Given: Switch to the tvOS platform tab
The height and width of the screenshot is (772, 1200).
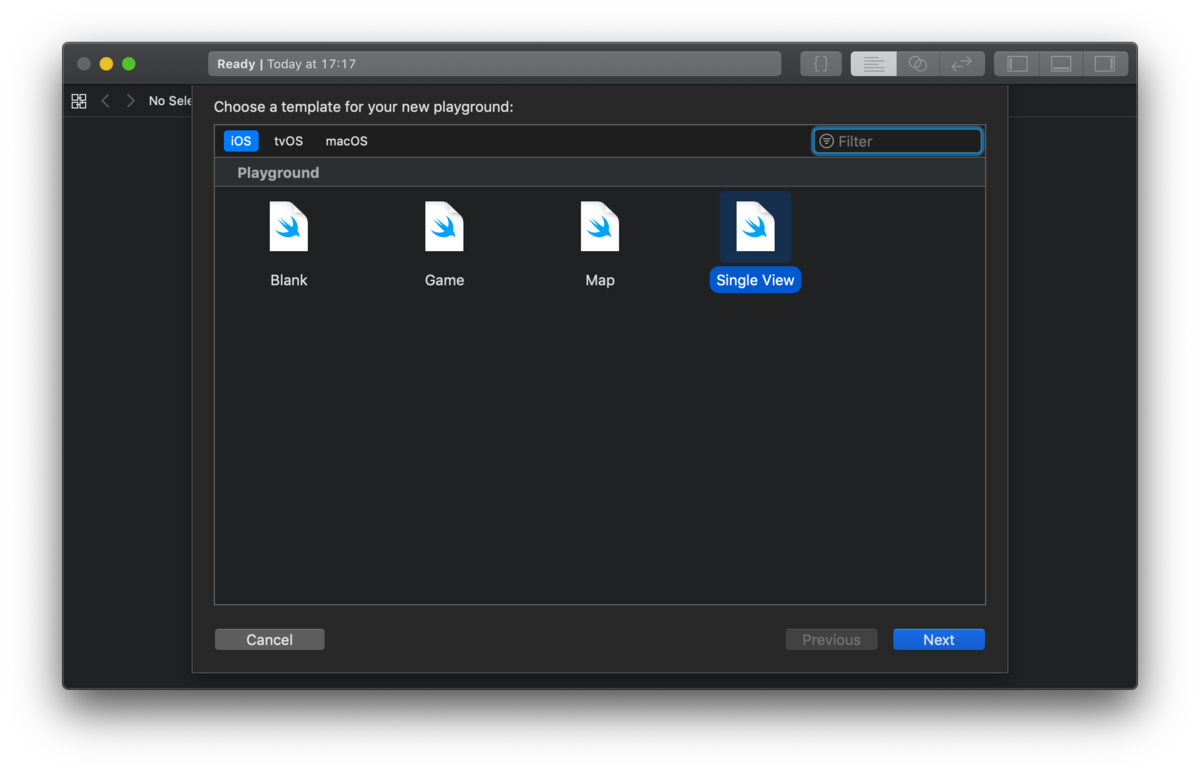Looking at the screenshot, I should pyautogui.click(x=288, y=141).
